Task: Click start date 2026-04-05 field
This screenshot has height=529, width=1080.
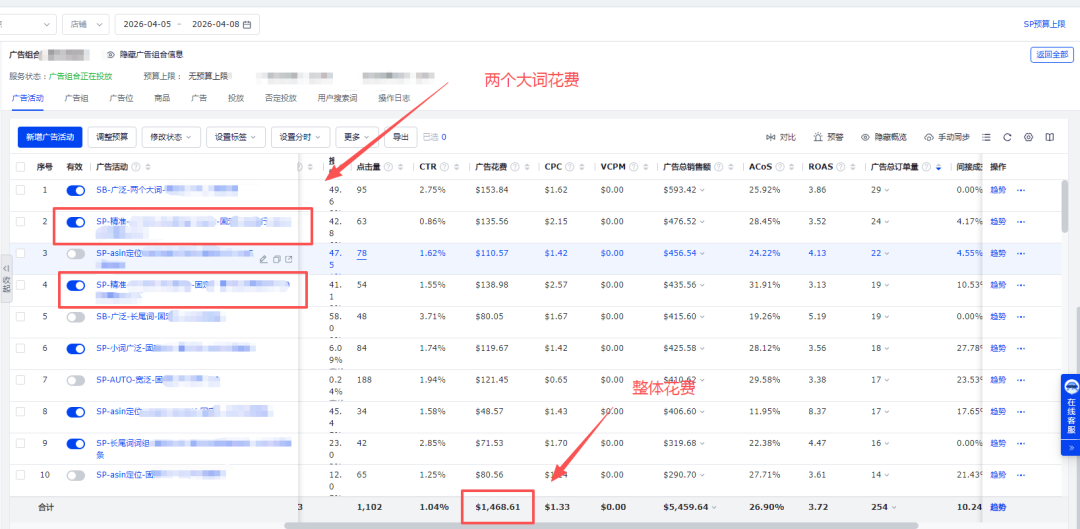Action: (x=147, y=25)
